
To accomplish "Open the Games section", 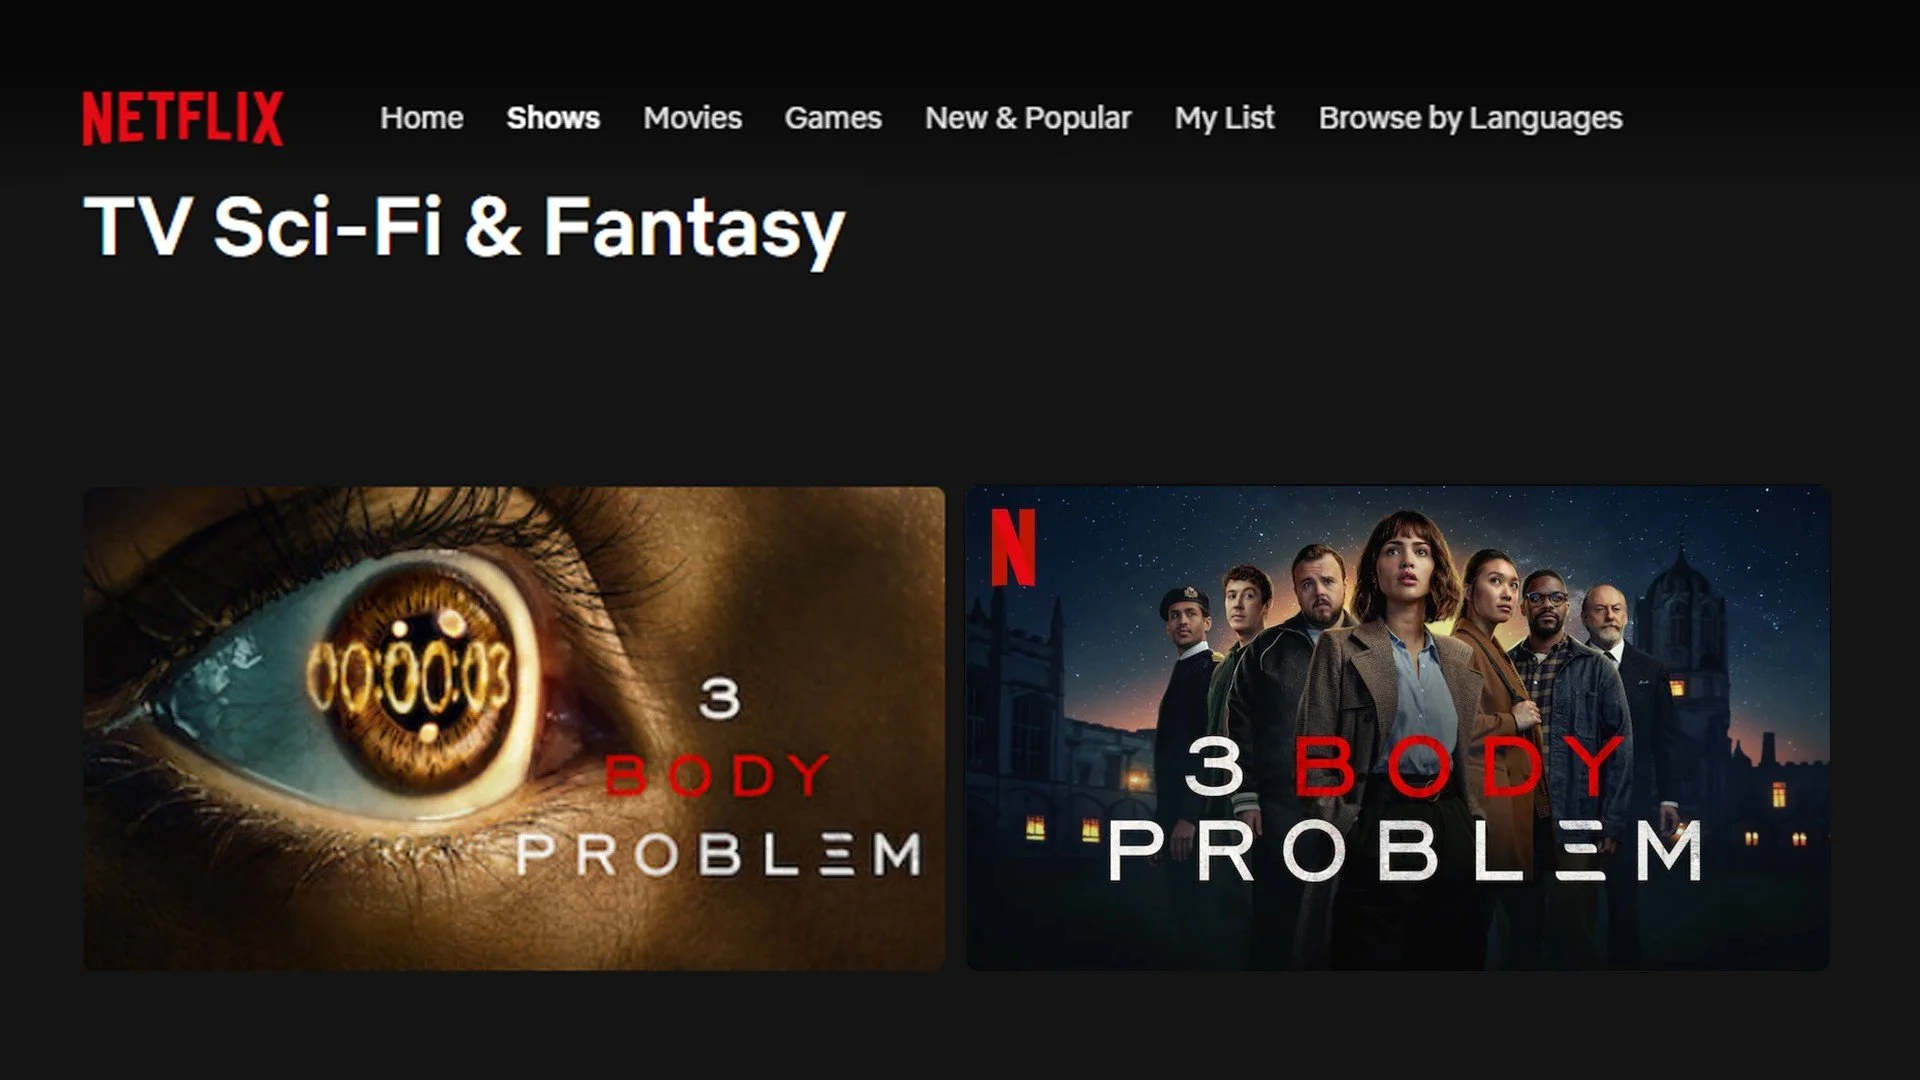I will (x=833, y=118).
